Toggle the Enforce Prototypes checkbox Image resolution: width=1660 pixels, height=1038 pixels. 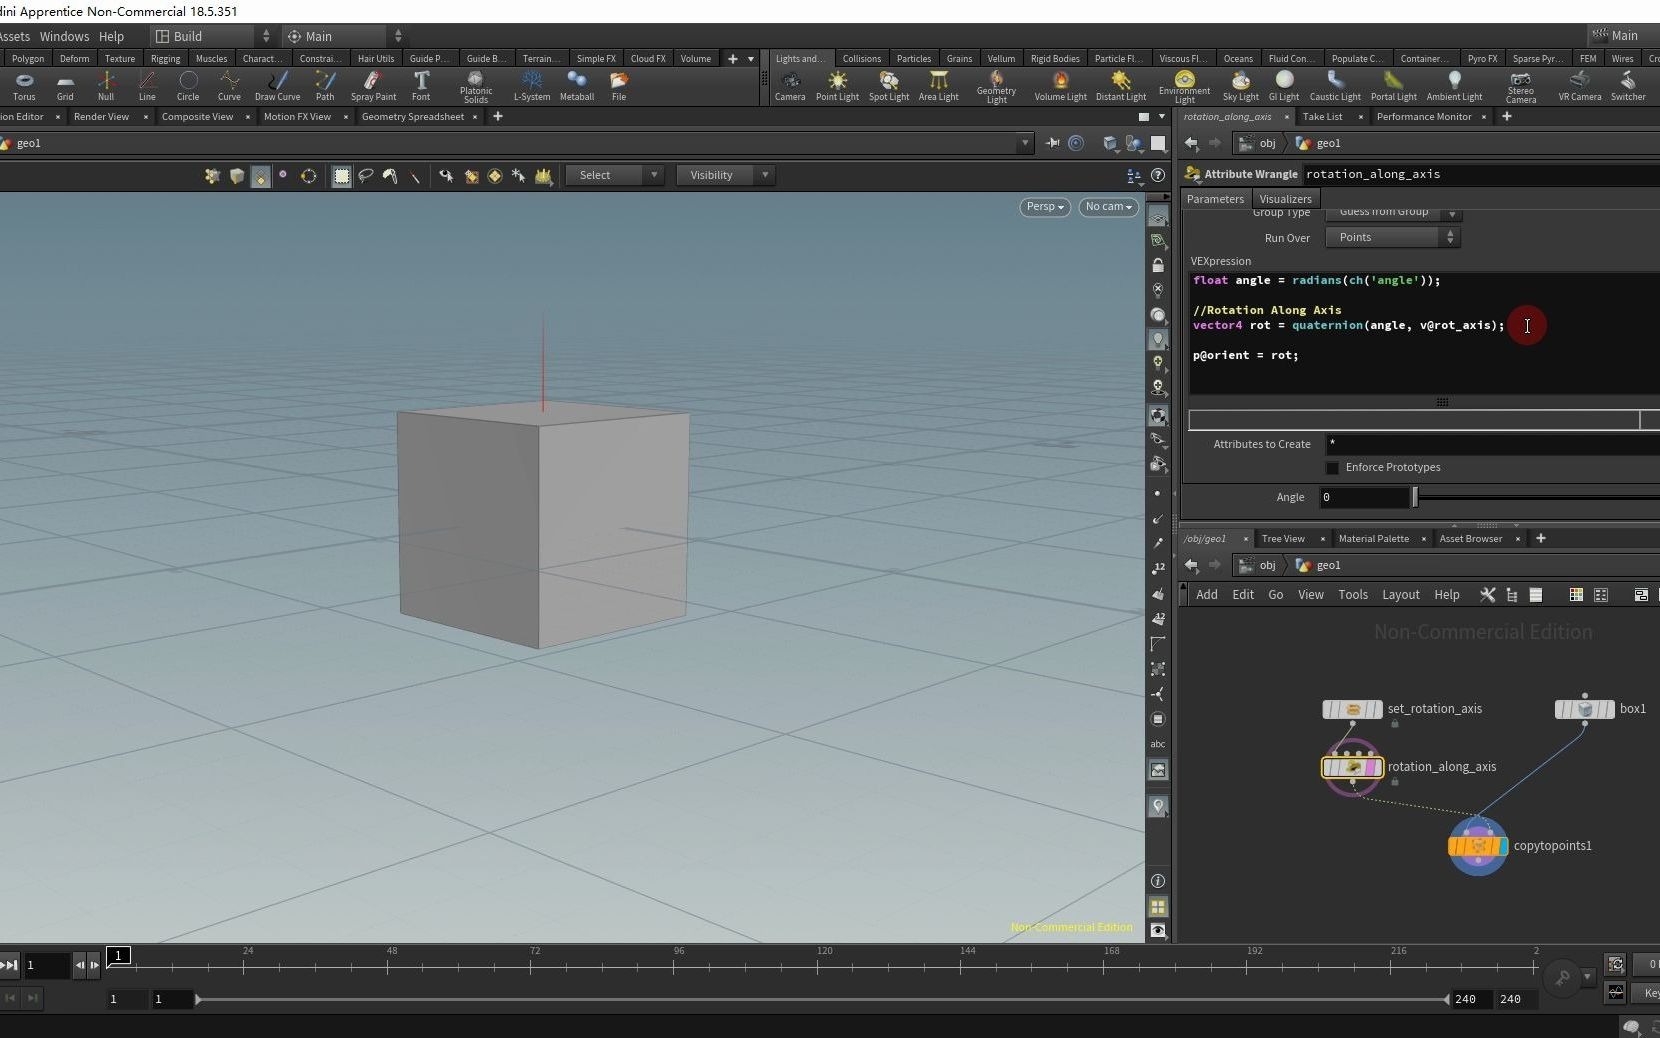click(x=1334, y=468)
